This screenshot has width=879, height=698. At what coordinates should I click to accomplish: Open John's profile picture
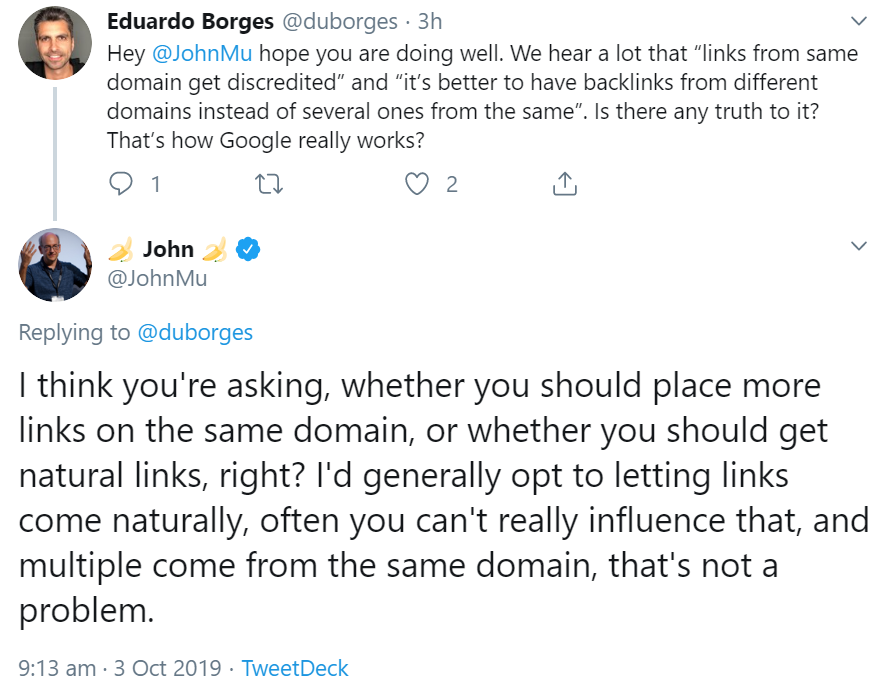tap(55, 265)
